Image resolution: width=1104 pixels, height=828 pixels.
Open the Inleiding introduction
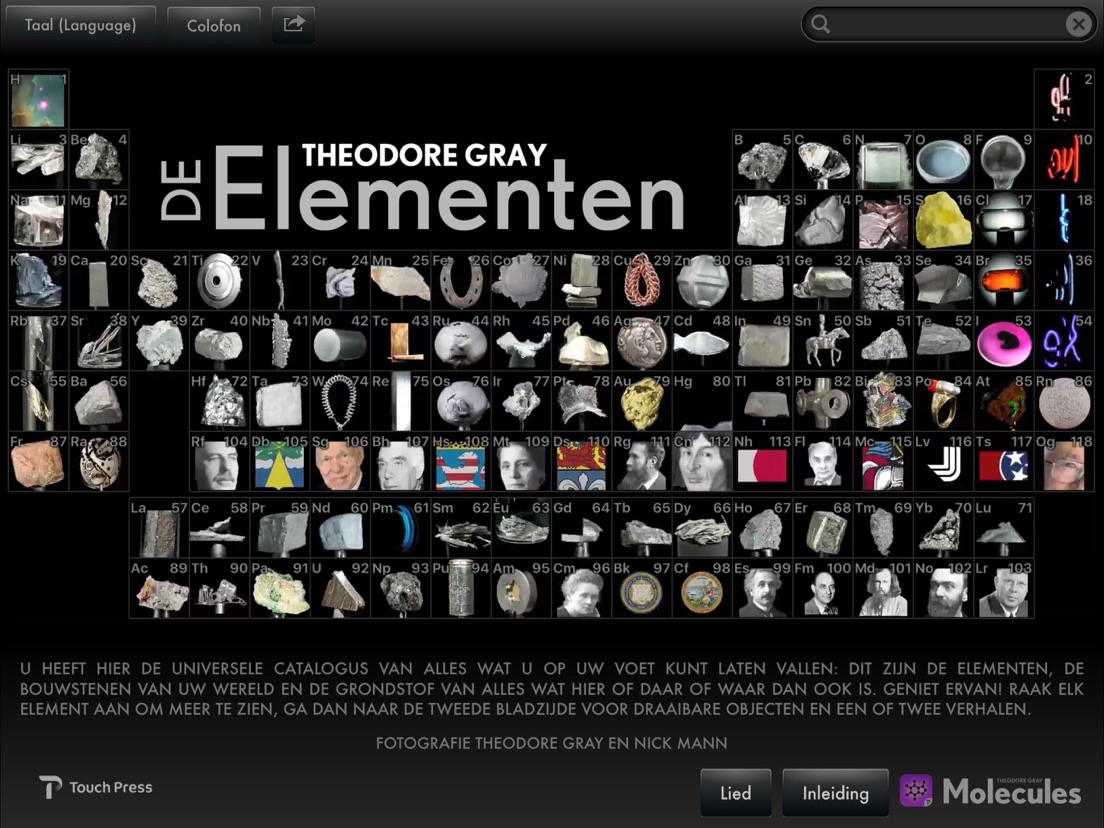(835, 793)
